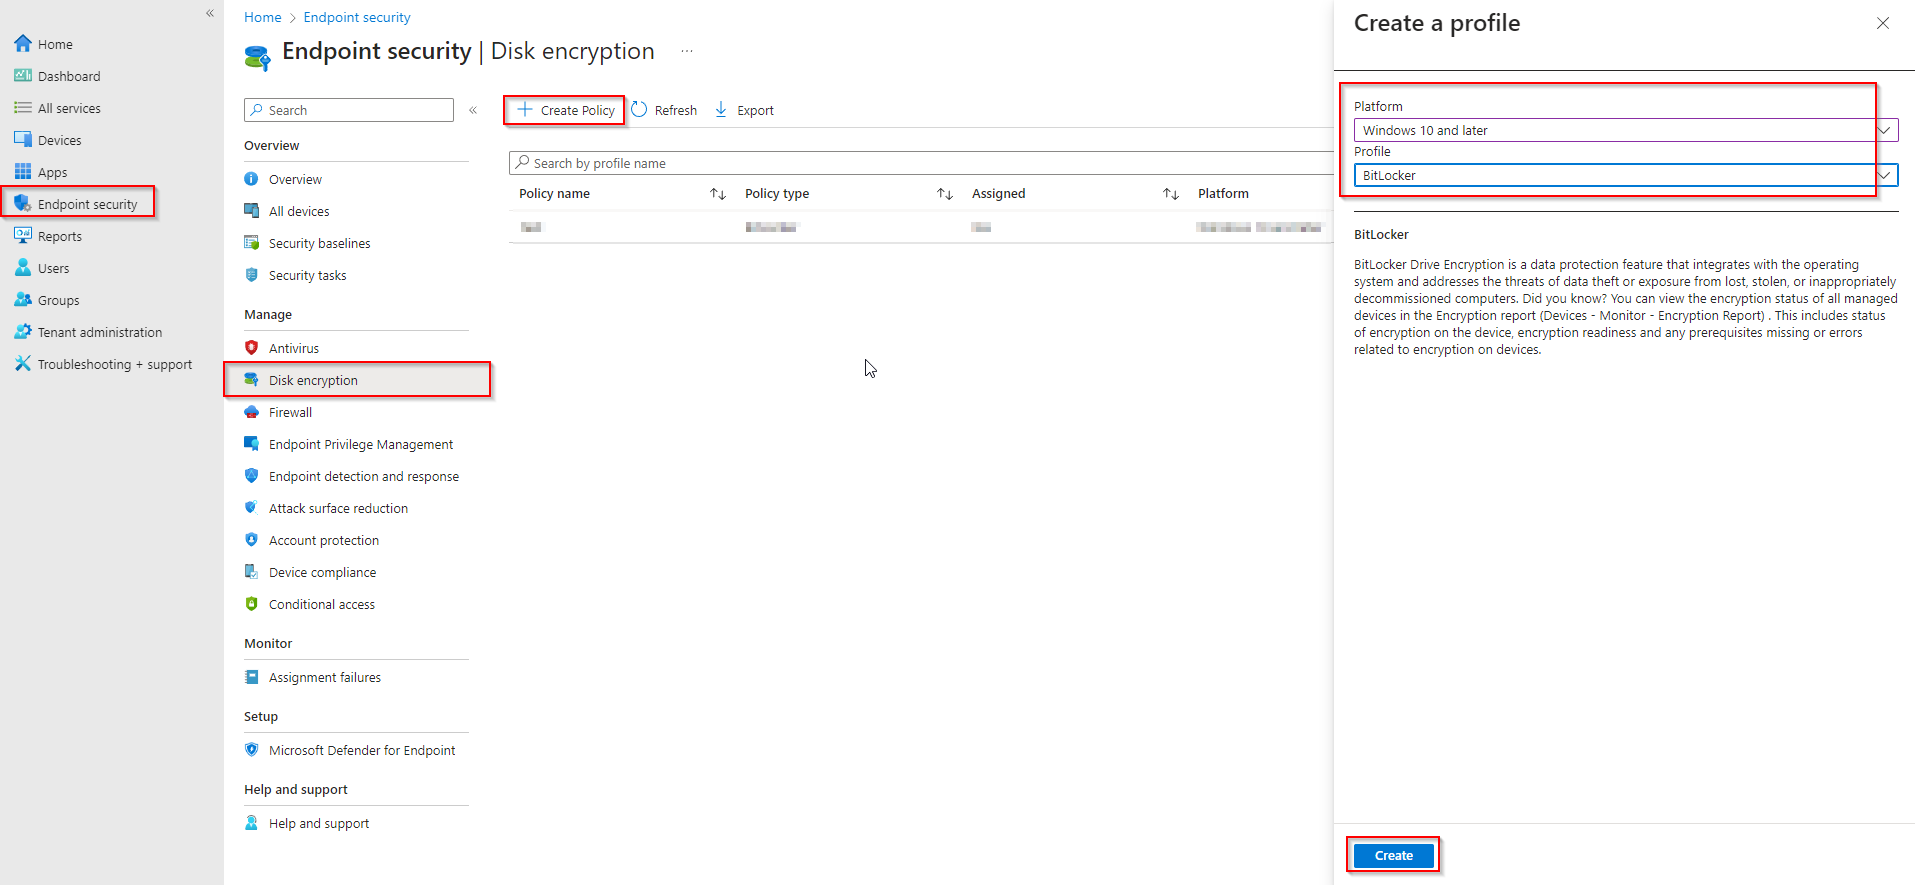Follow the Home breadcrumb link

tap(263, 17)
